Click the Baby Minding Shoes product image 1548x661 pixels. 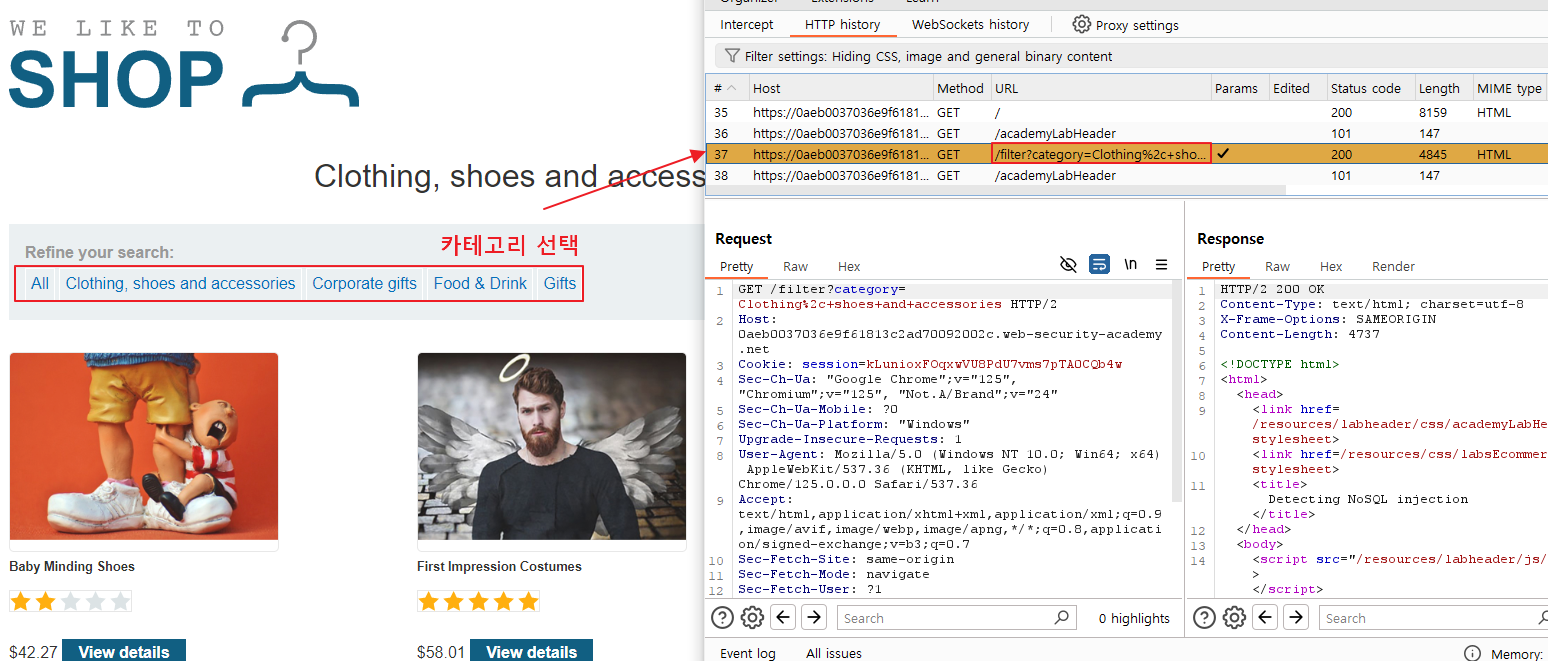coord(144,447)
